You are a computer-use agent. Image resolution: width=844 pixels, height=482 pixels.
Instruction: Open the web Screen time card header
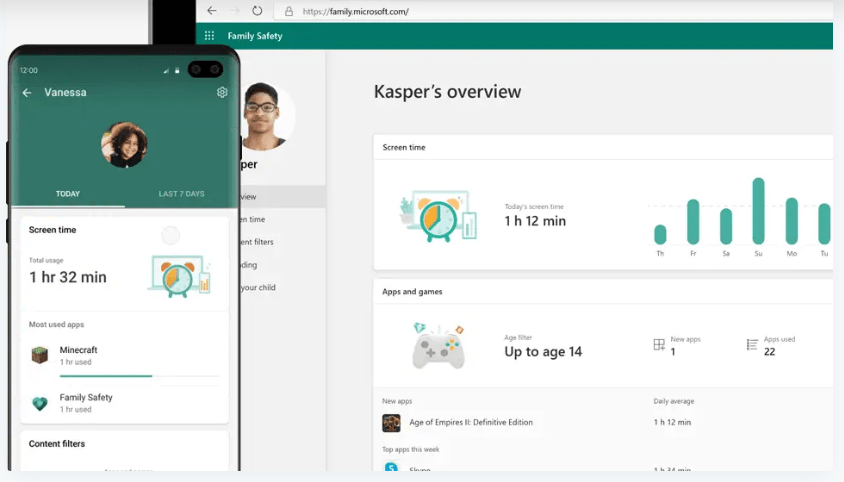pyautogui.click(x=603, y=147)
